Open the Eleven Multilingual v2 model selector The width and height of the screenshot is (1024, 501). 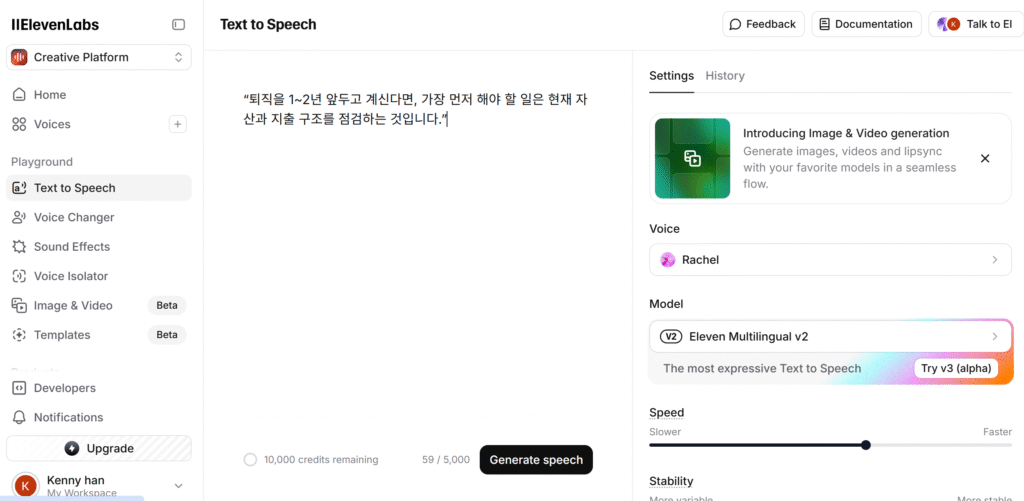[830, 336]
